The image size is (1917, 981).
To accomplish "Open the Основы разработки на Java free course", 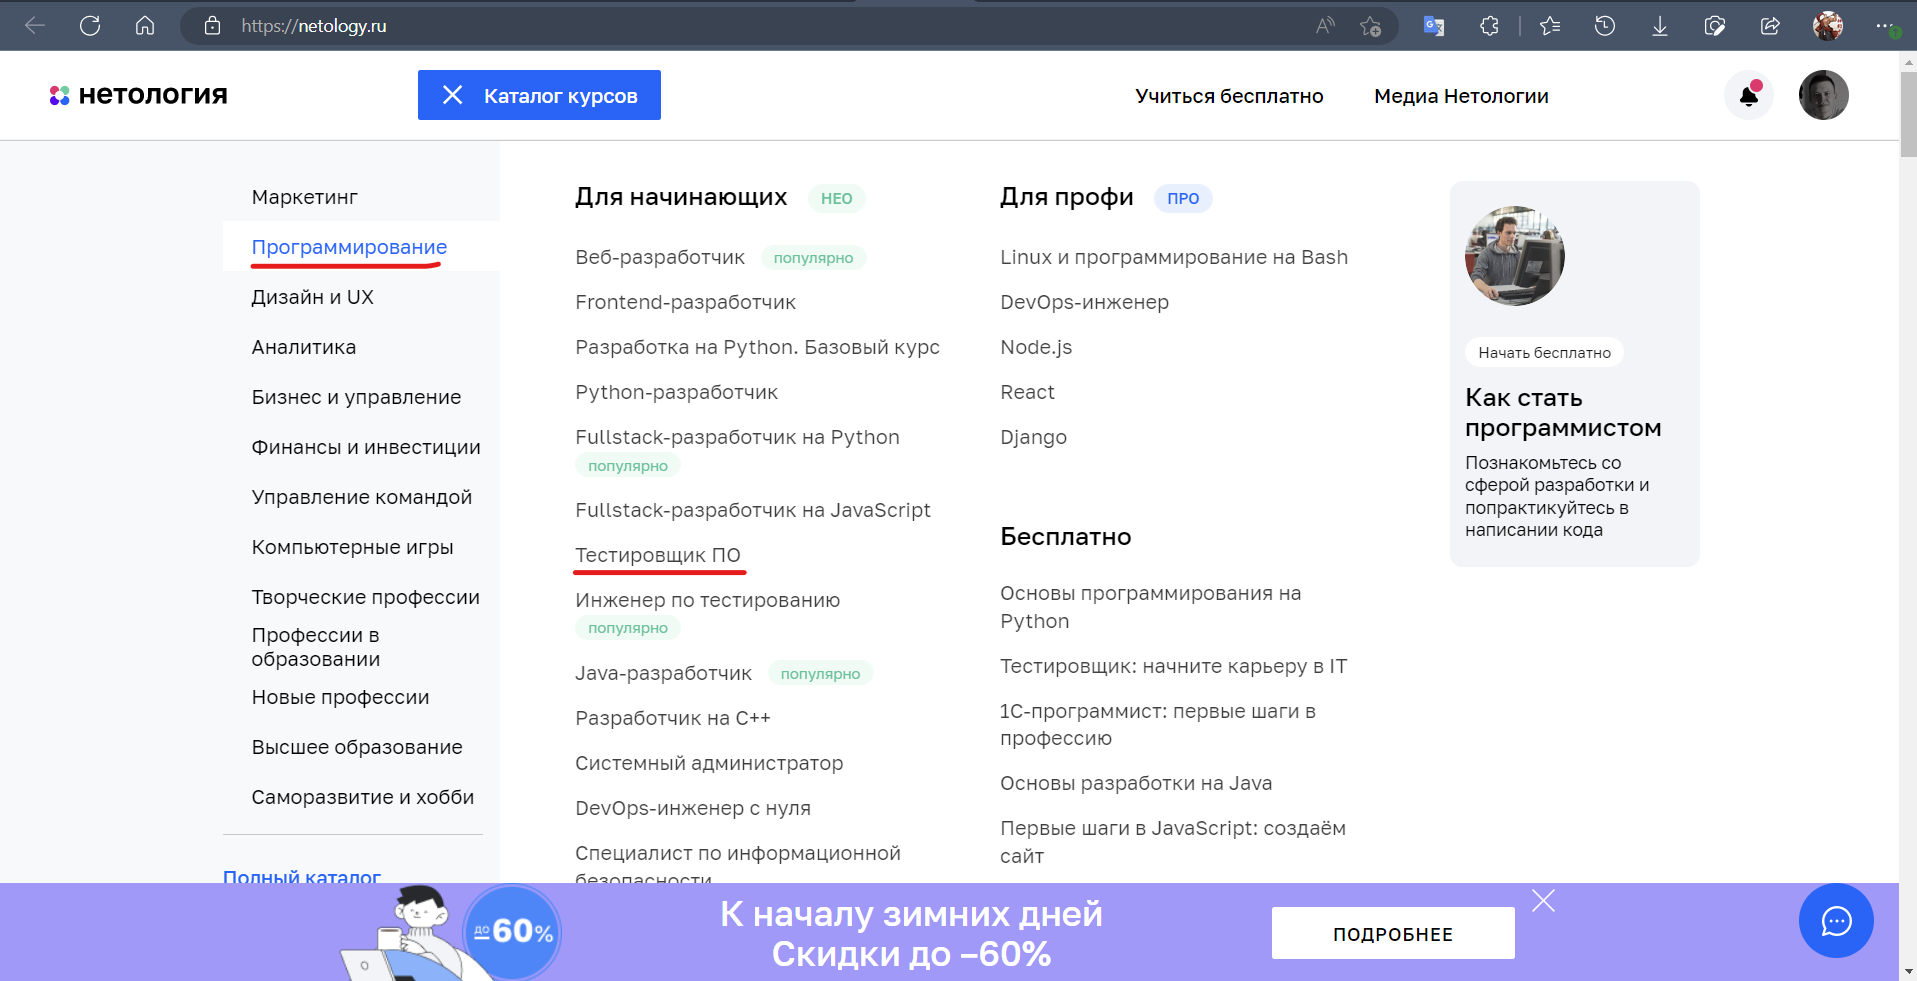I will 1136,783.
